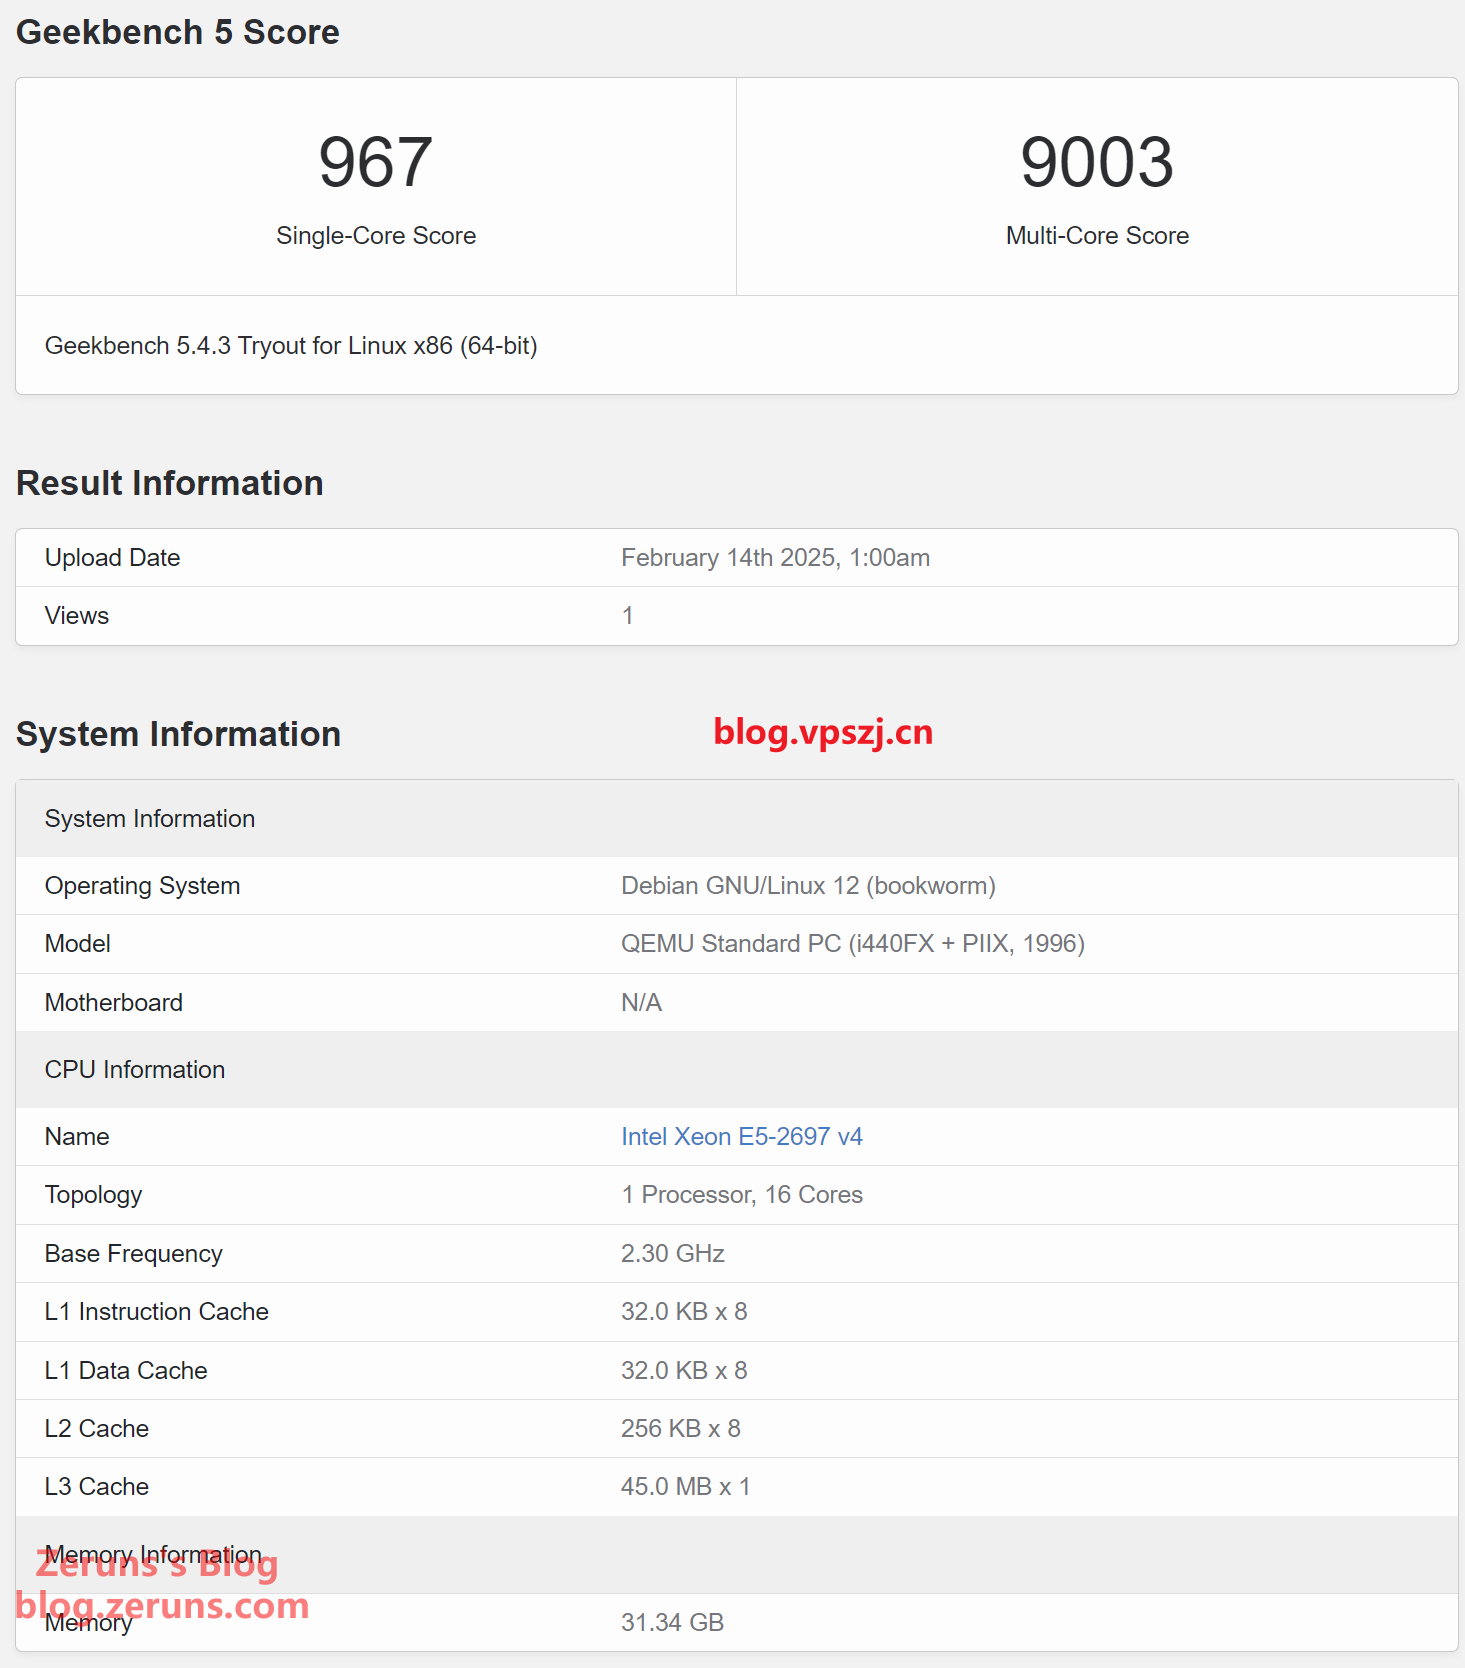Image resolution: width=1465 pixels, height=1668 pixels.
Task: Click the 9003 multi-core score number
Action: (x=1096, y=162)
